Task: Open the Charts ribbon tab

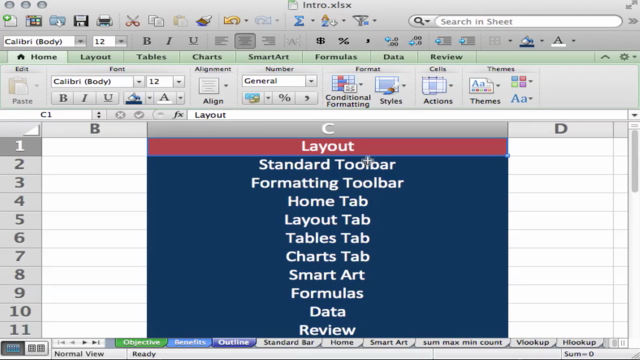Action: (x=207, y=57)
